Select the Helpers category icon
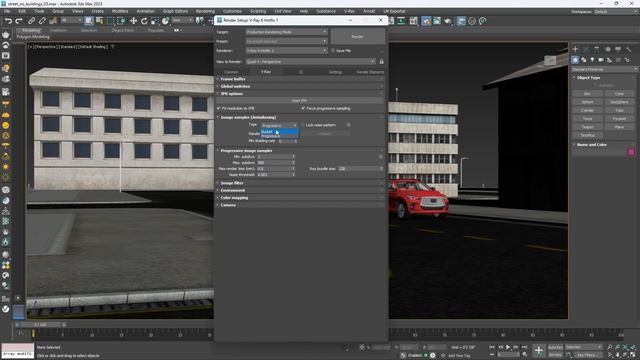 (610, 60)
